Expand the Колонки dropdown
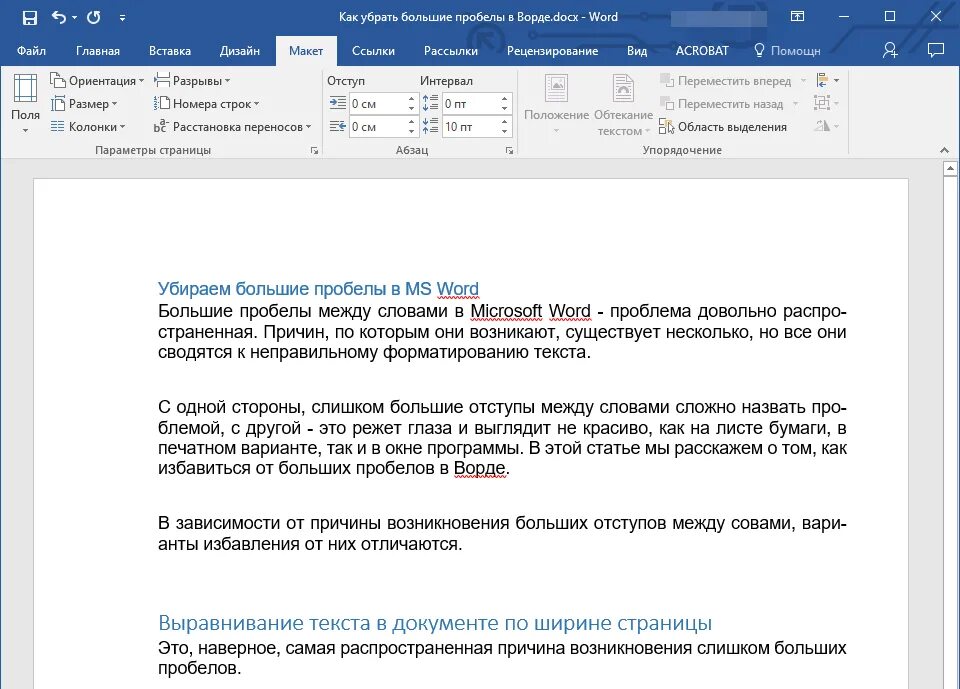The image size is (960, 689). point(88,127)
